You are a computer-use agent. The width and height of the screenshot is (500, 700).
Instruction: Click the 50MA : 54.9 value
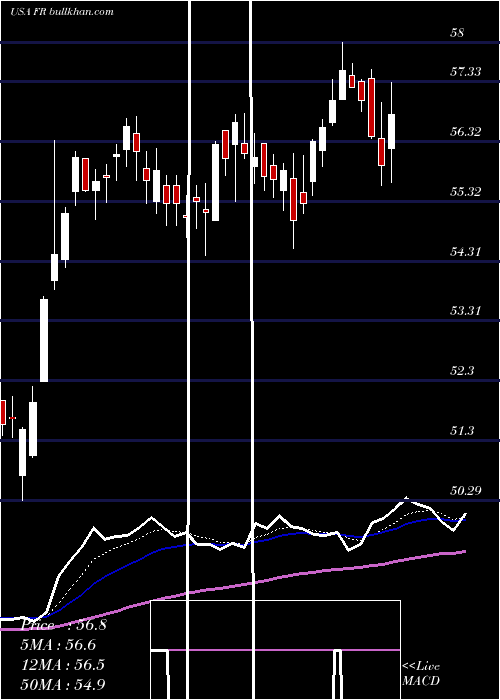63,684
